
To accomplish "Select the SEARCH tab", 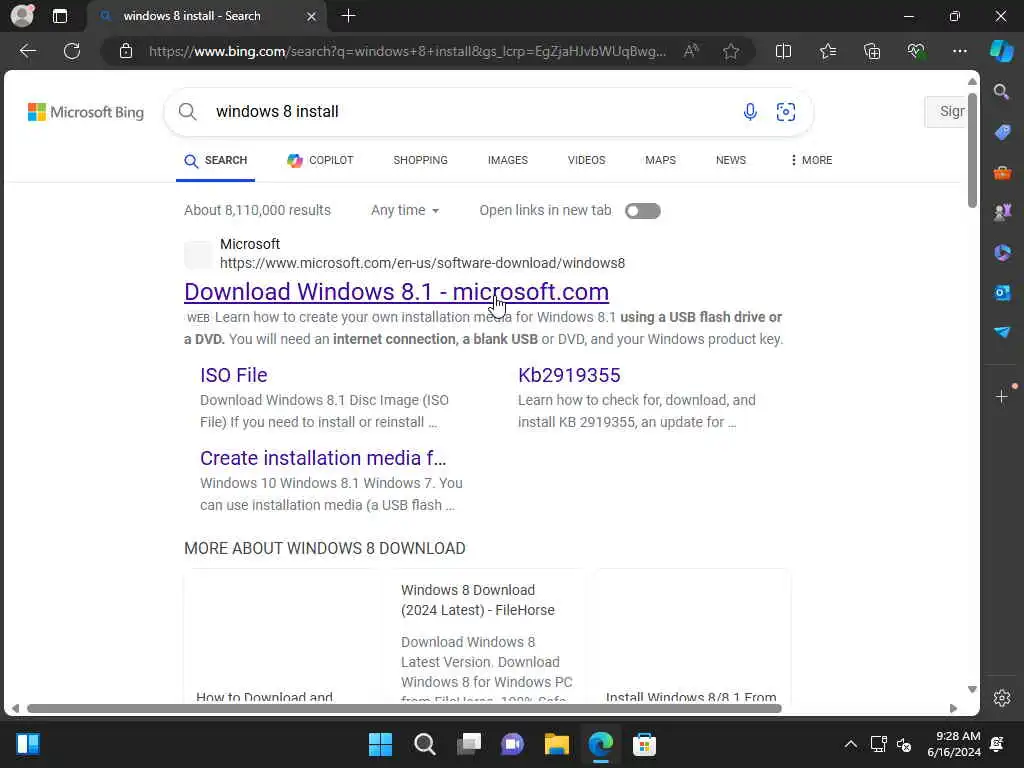I will (x=216, y=160).
